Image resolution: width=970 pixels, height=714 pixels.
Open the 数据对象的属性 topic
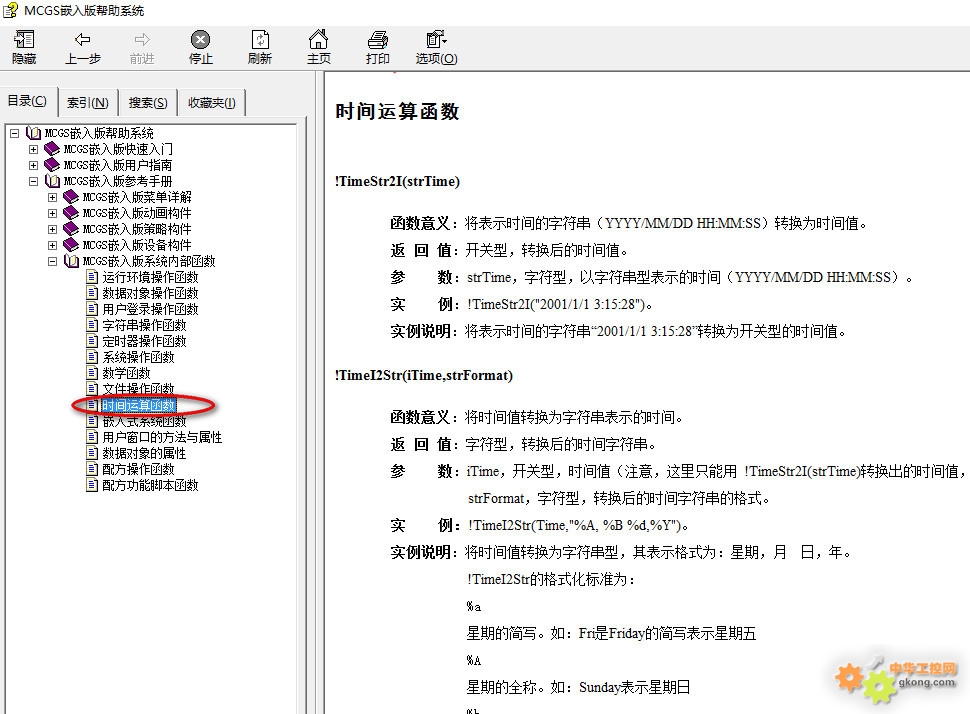[x=144, y=454]
